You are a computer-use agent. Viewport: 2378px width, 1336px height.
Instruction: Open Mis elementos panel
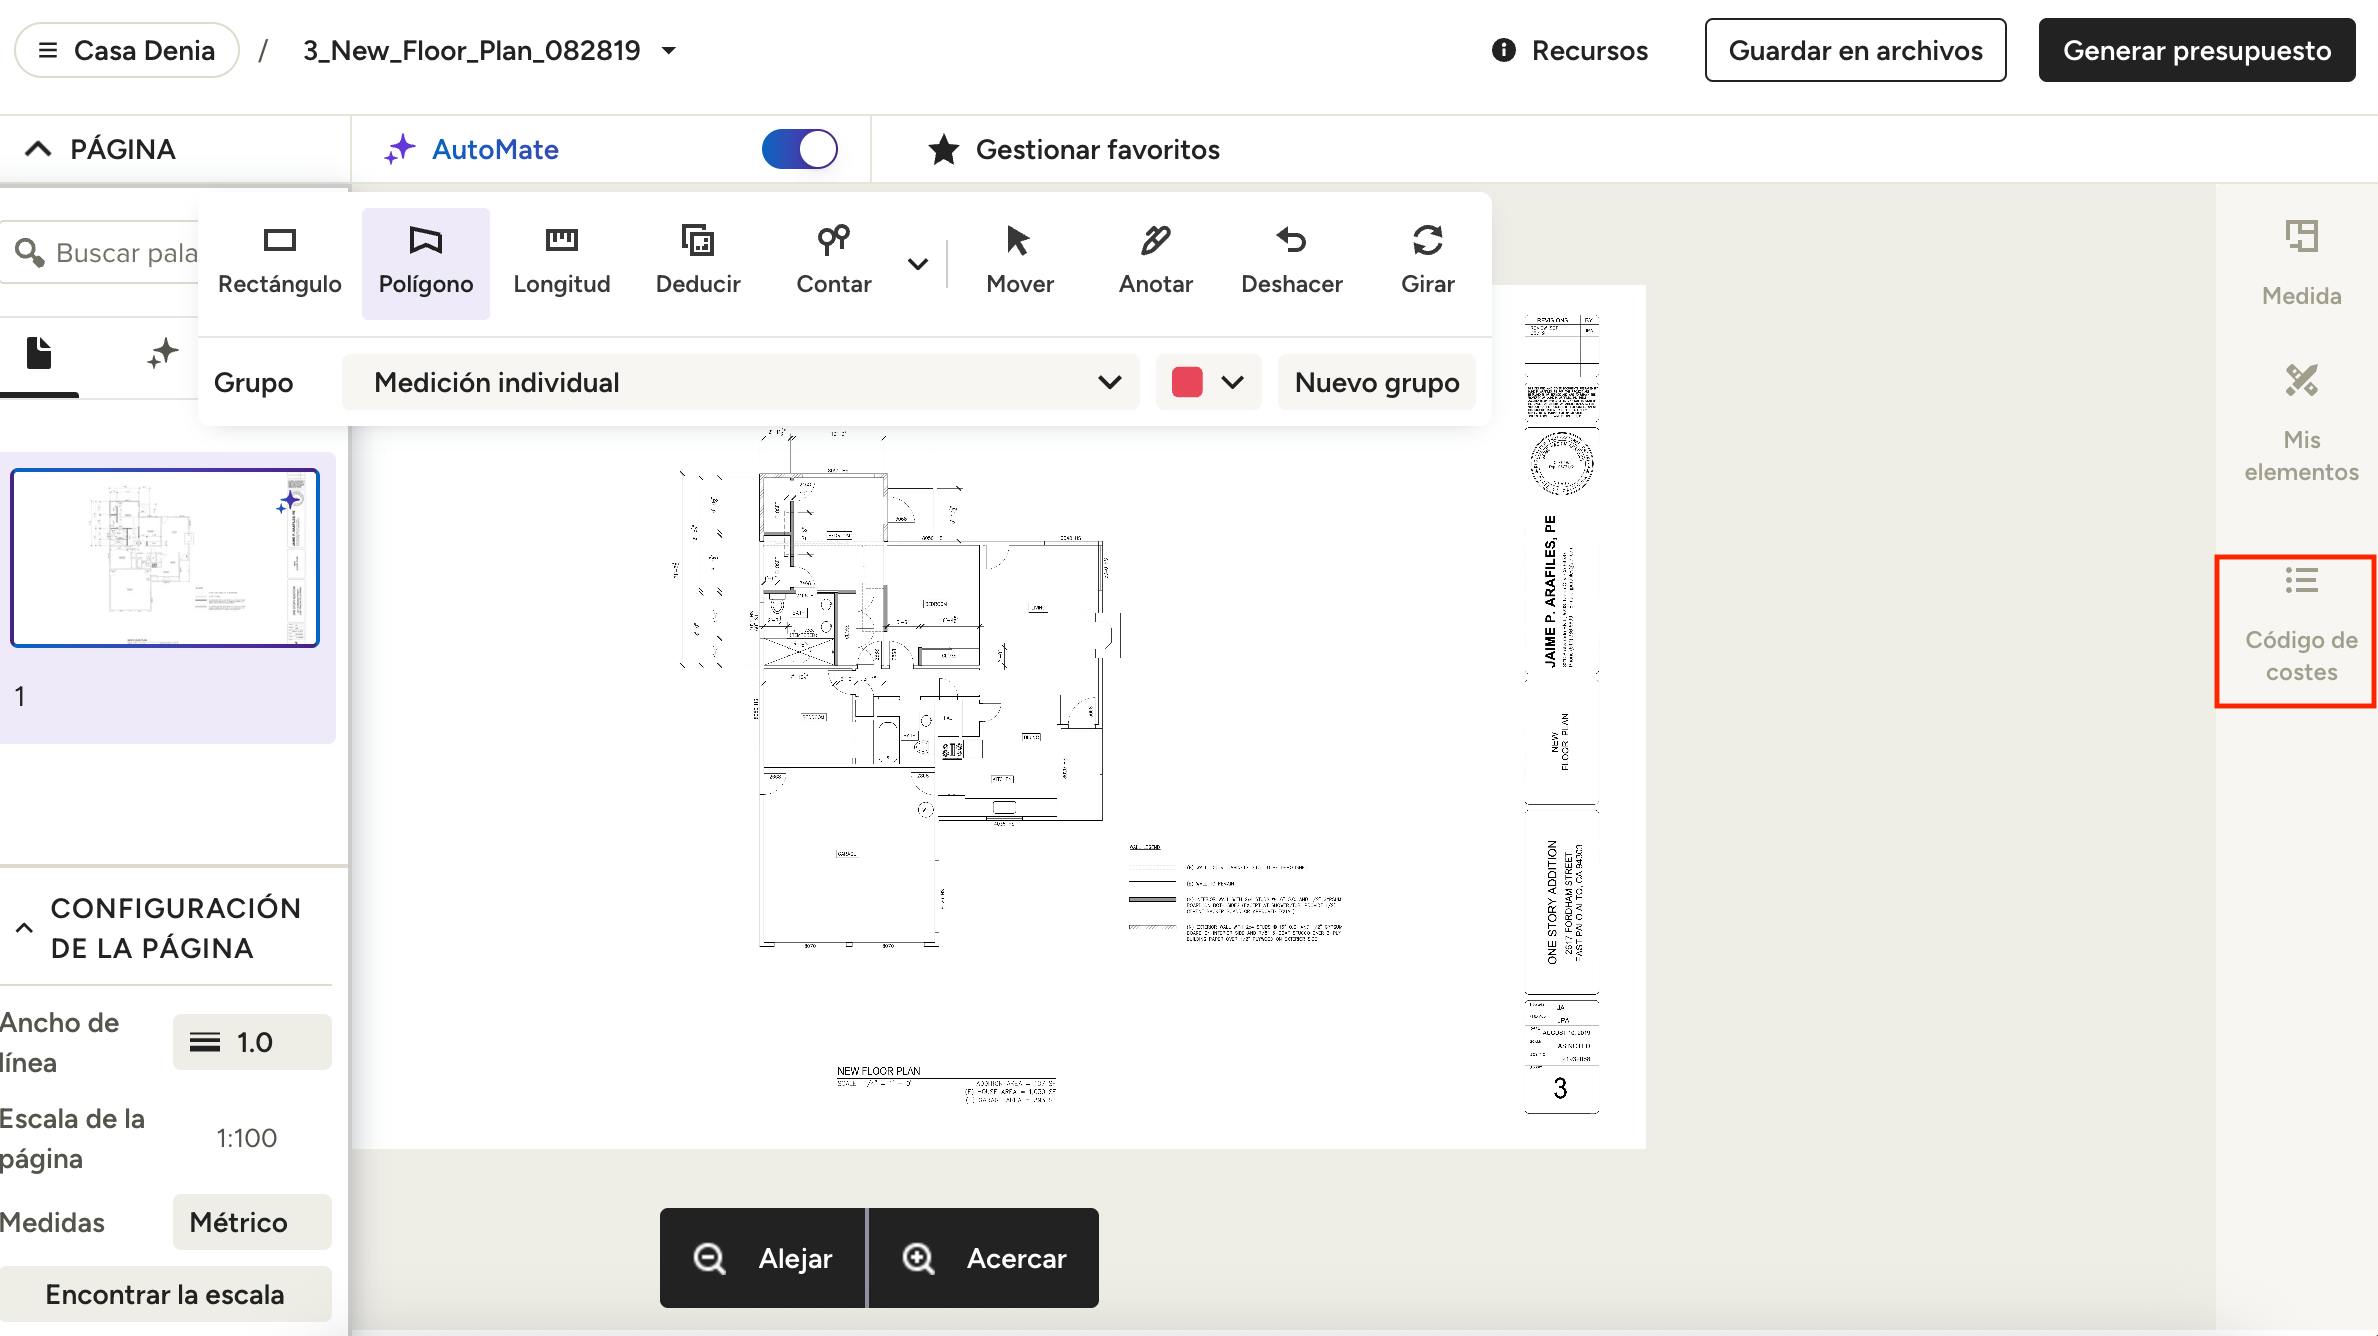tap(2302, 424)
